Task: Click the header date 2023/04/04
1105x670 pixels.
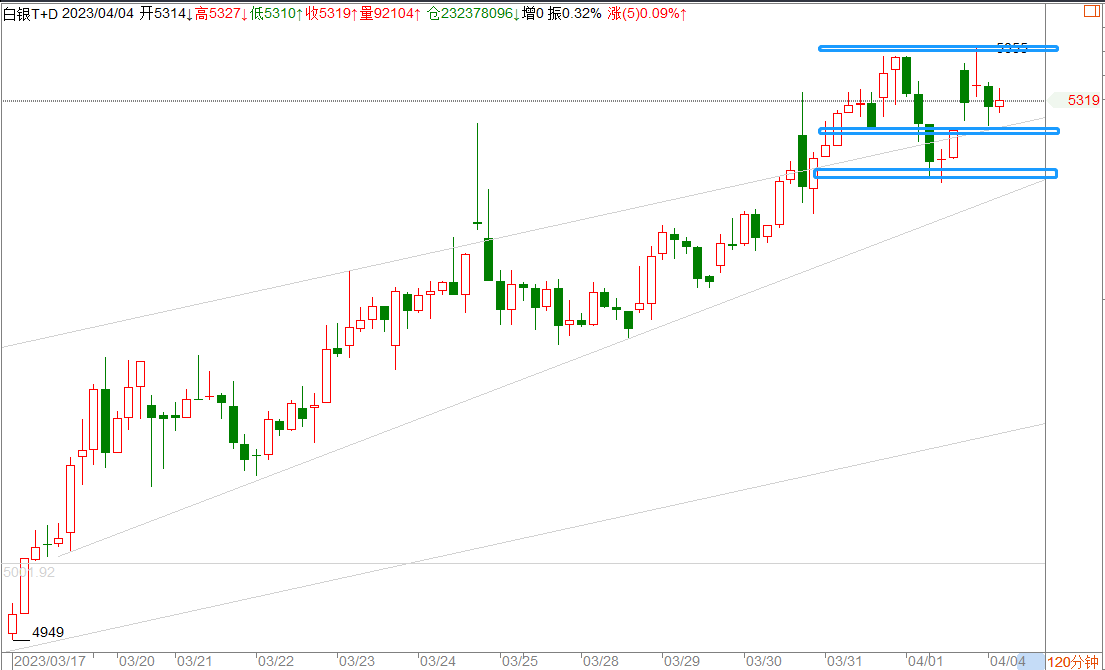Action: 97,13
